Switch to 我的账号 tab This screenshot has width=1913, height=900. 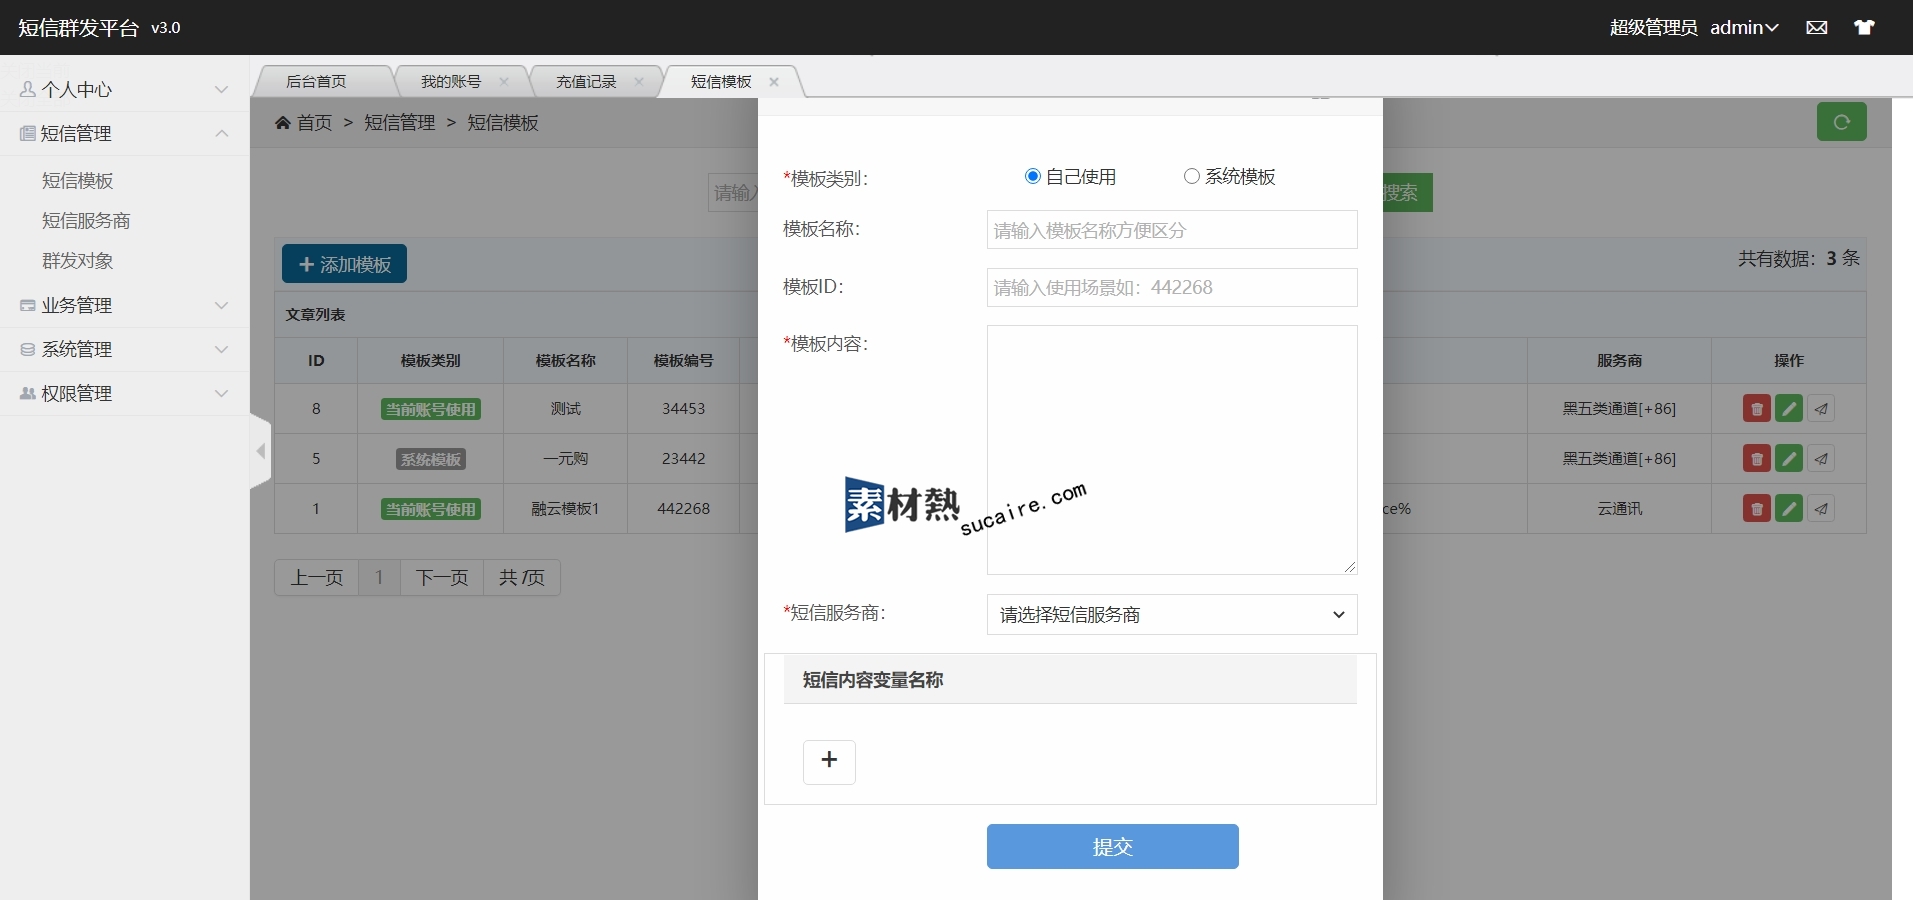pos(451,82)
